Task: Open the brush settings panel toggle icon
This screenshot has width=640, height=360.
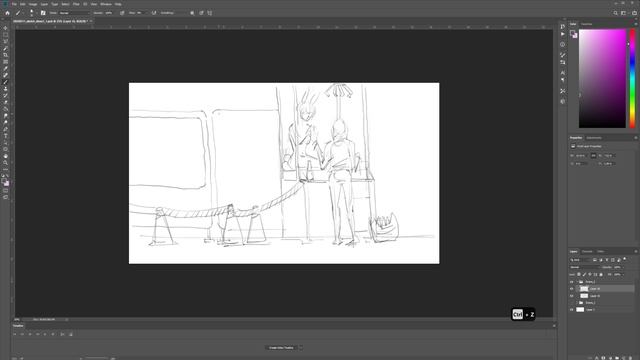Action: tap(43, 13)
